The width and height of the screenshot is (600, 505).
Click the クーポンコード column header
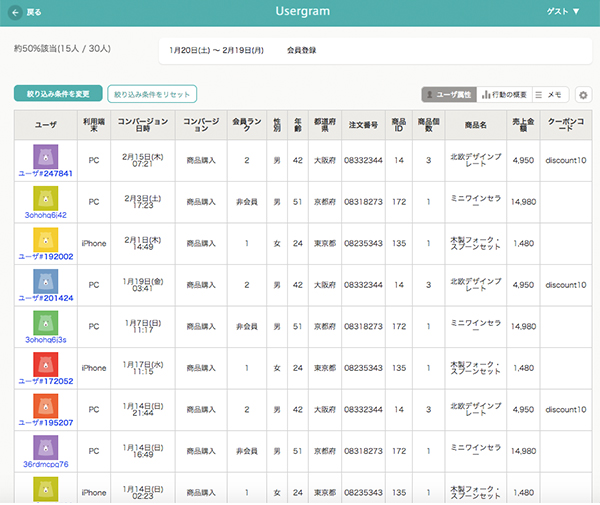566,125
